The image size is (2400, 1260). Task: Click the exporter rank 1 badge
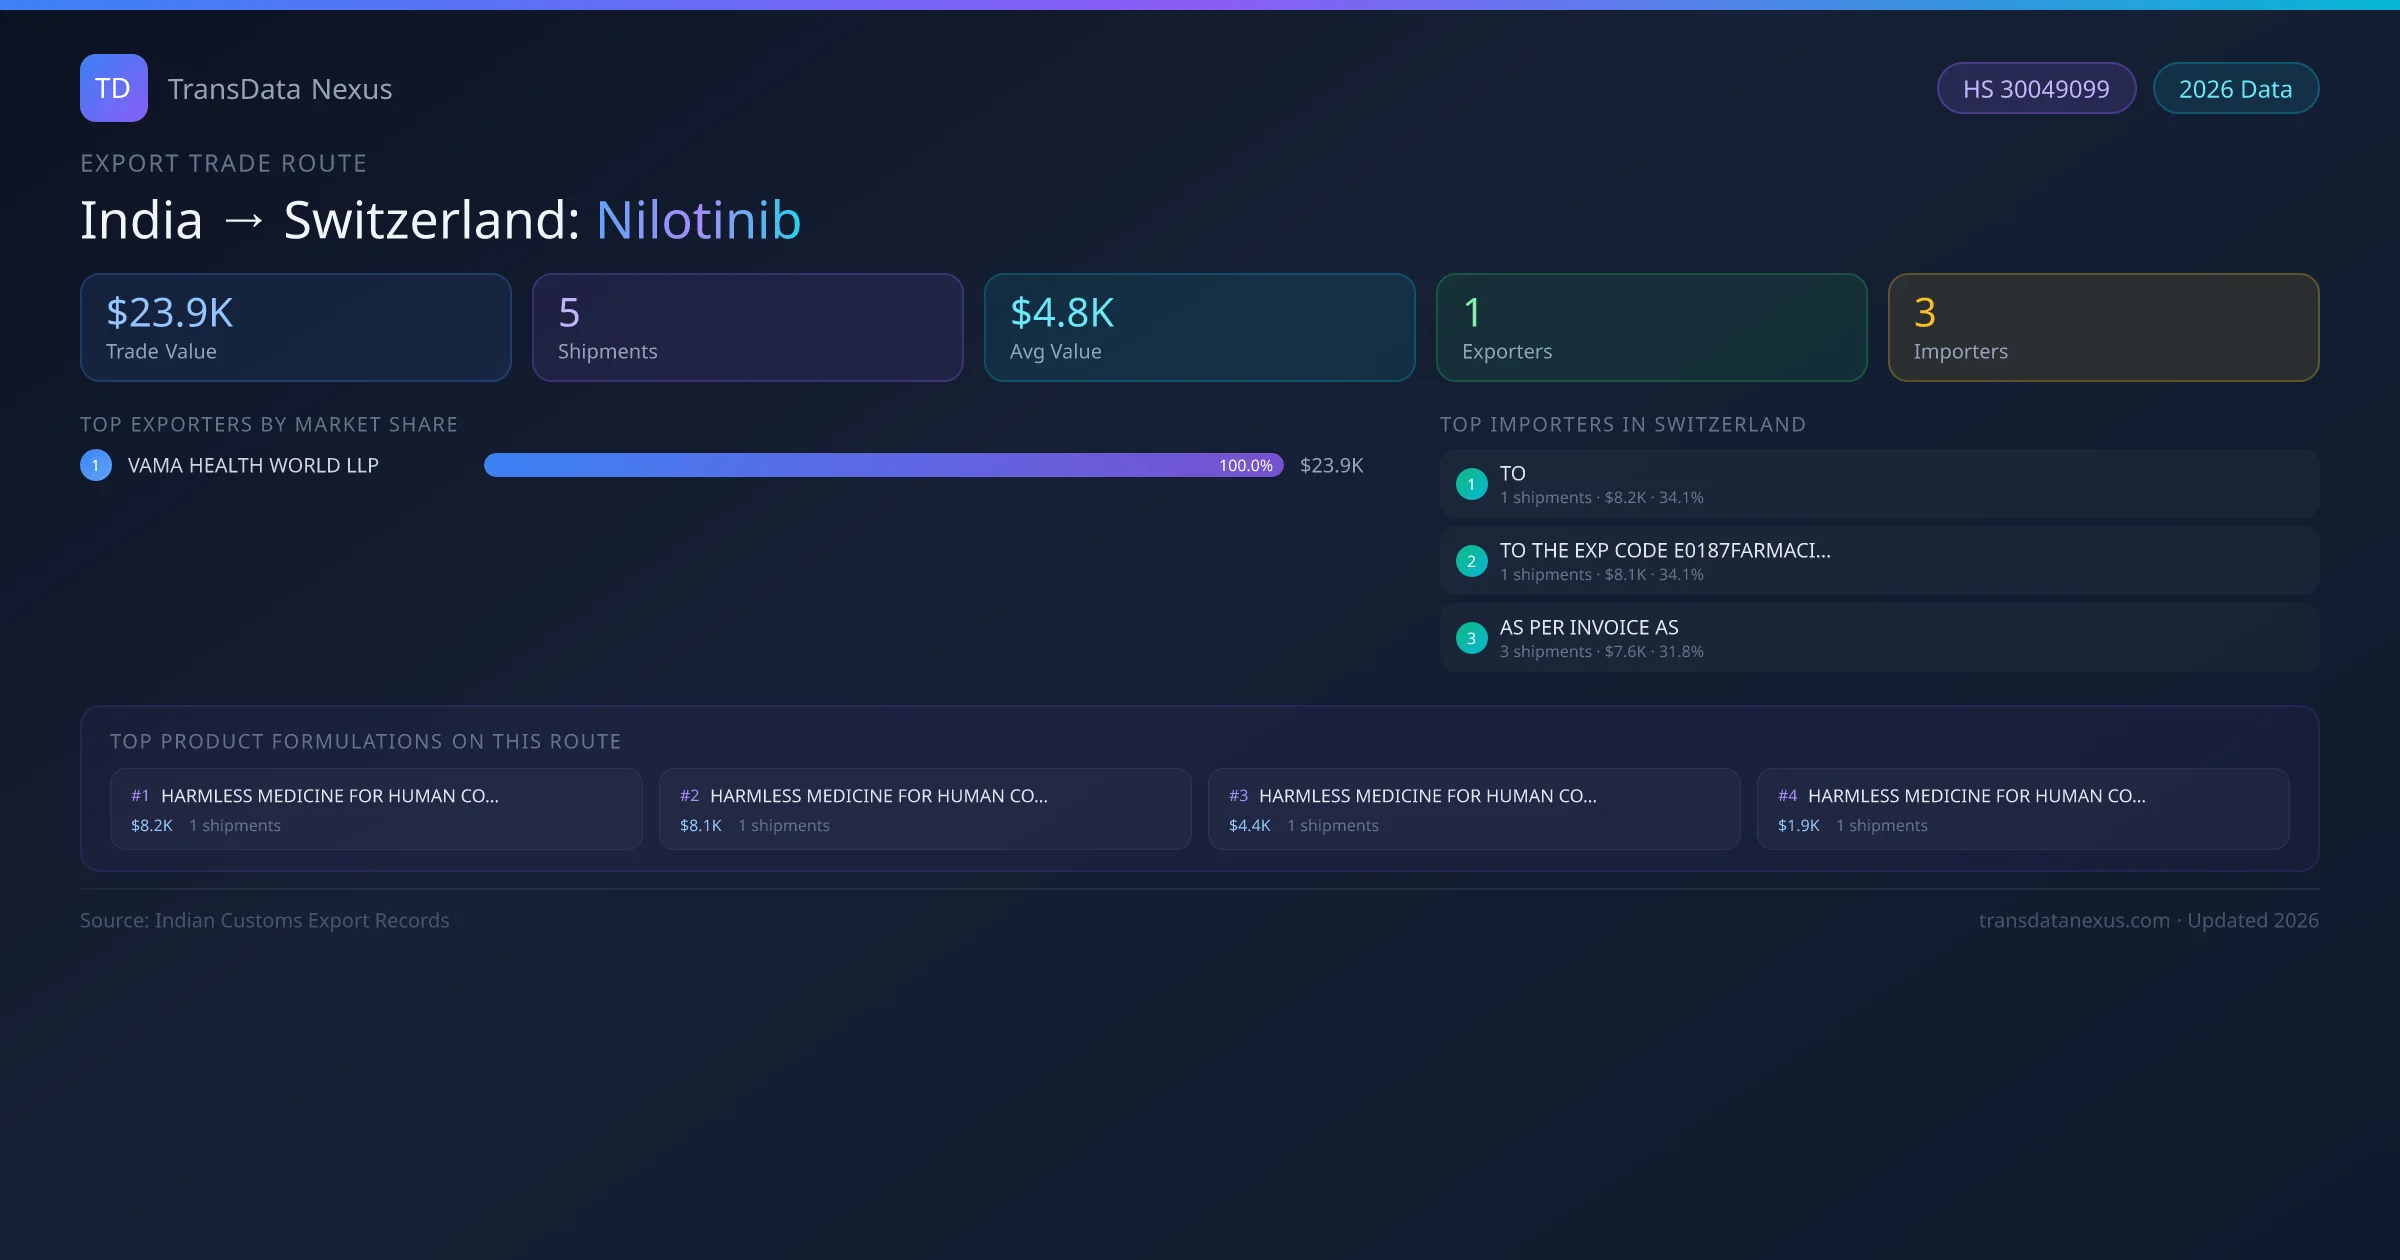coord(96,465)
